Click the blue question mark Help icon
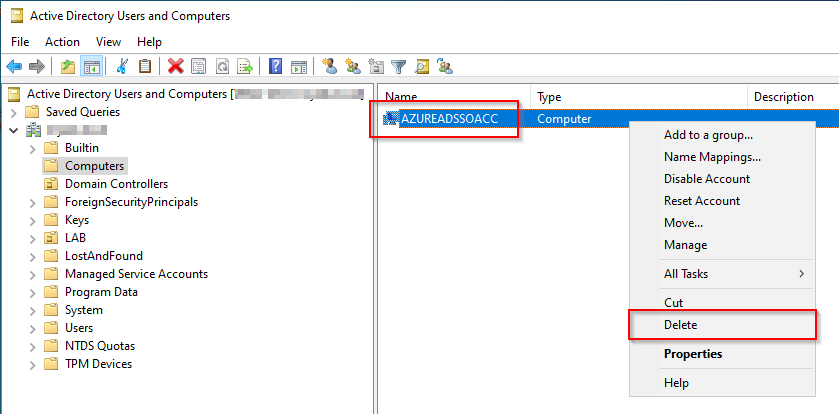The width and height of the screenshot is (839, 414). click(275, 66)
